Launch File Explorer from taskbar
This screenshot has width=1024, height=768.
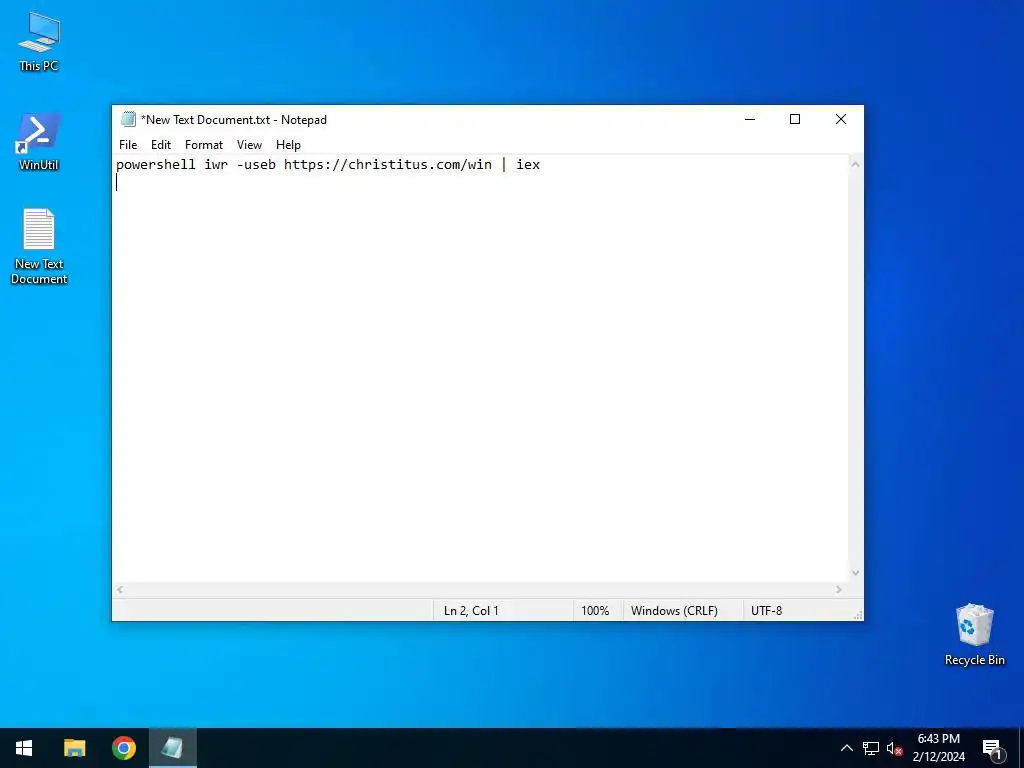[74, 748]
